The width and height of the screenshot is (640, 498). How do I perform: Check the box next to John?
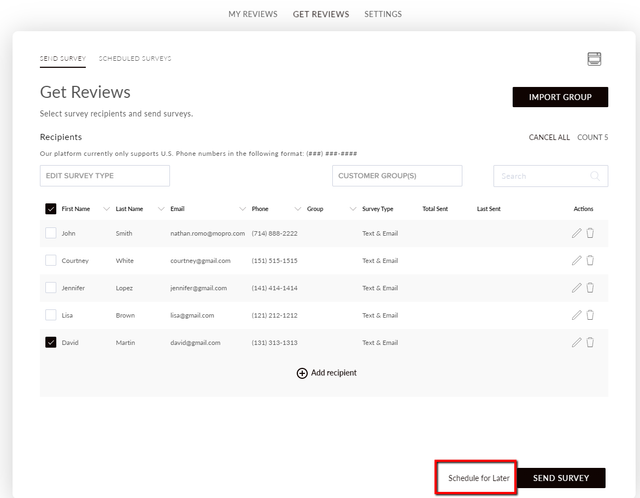(51, 233)
